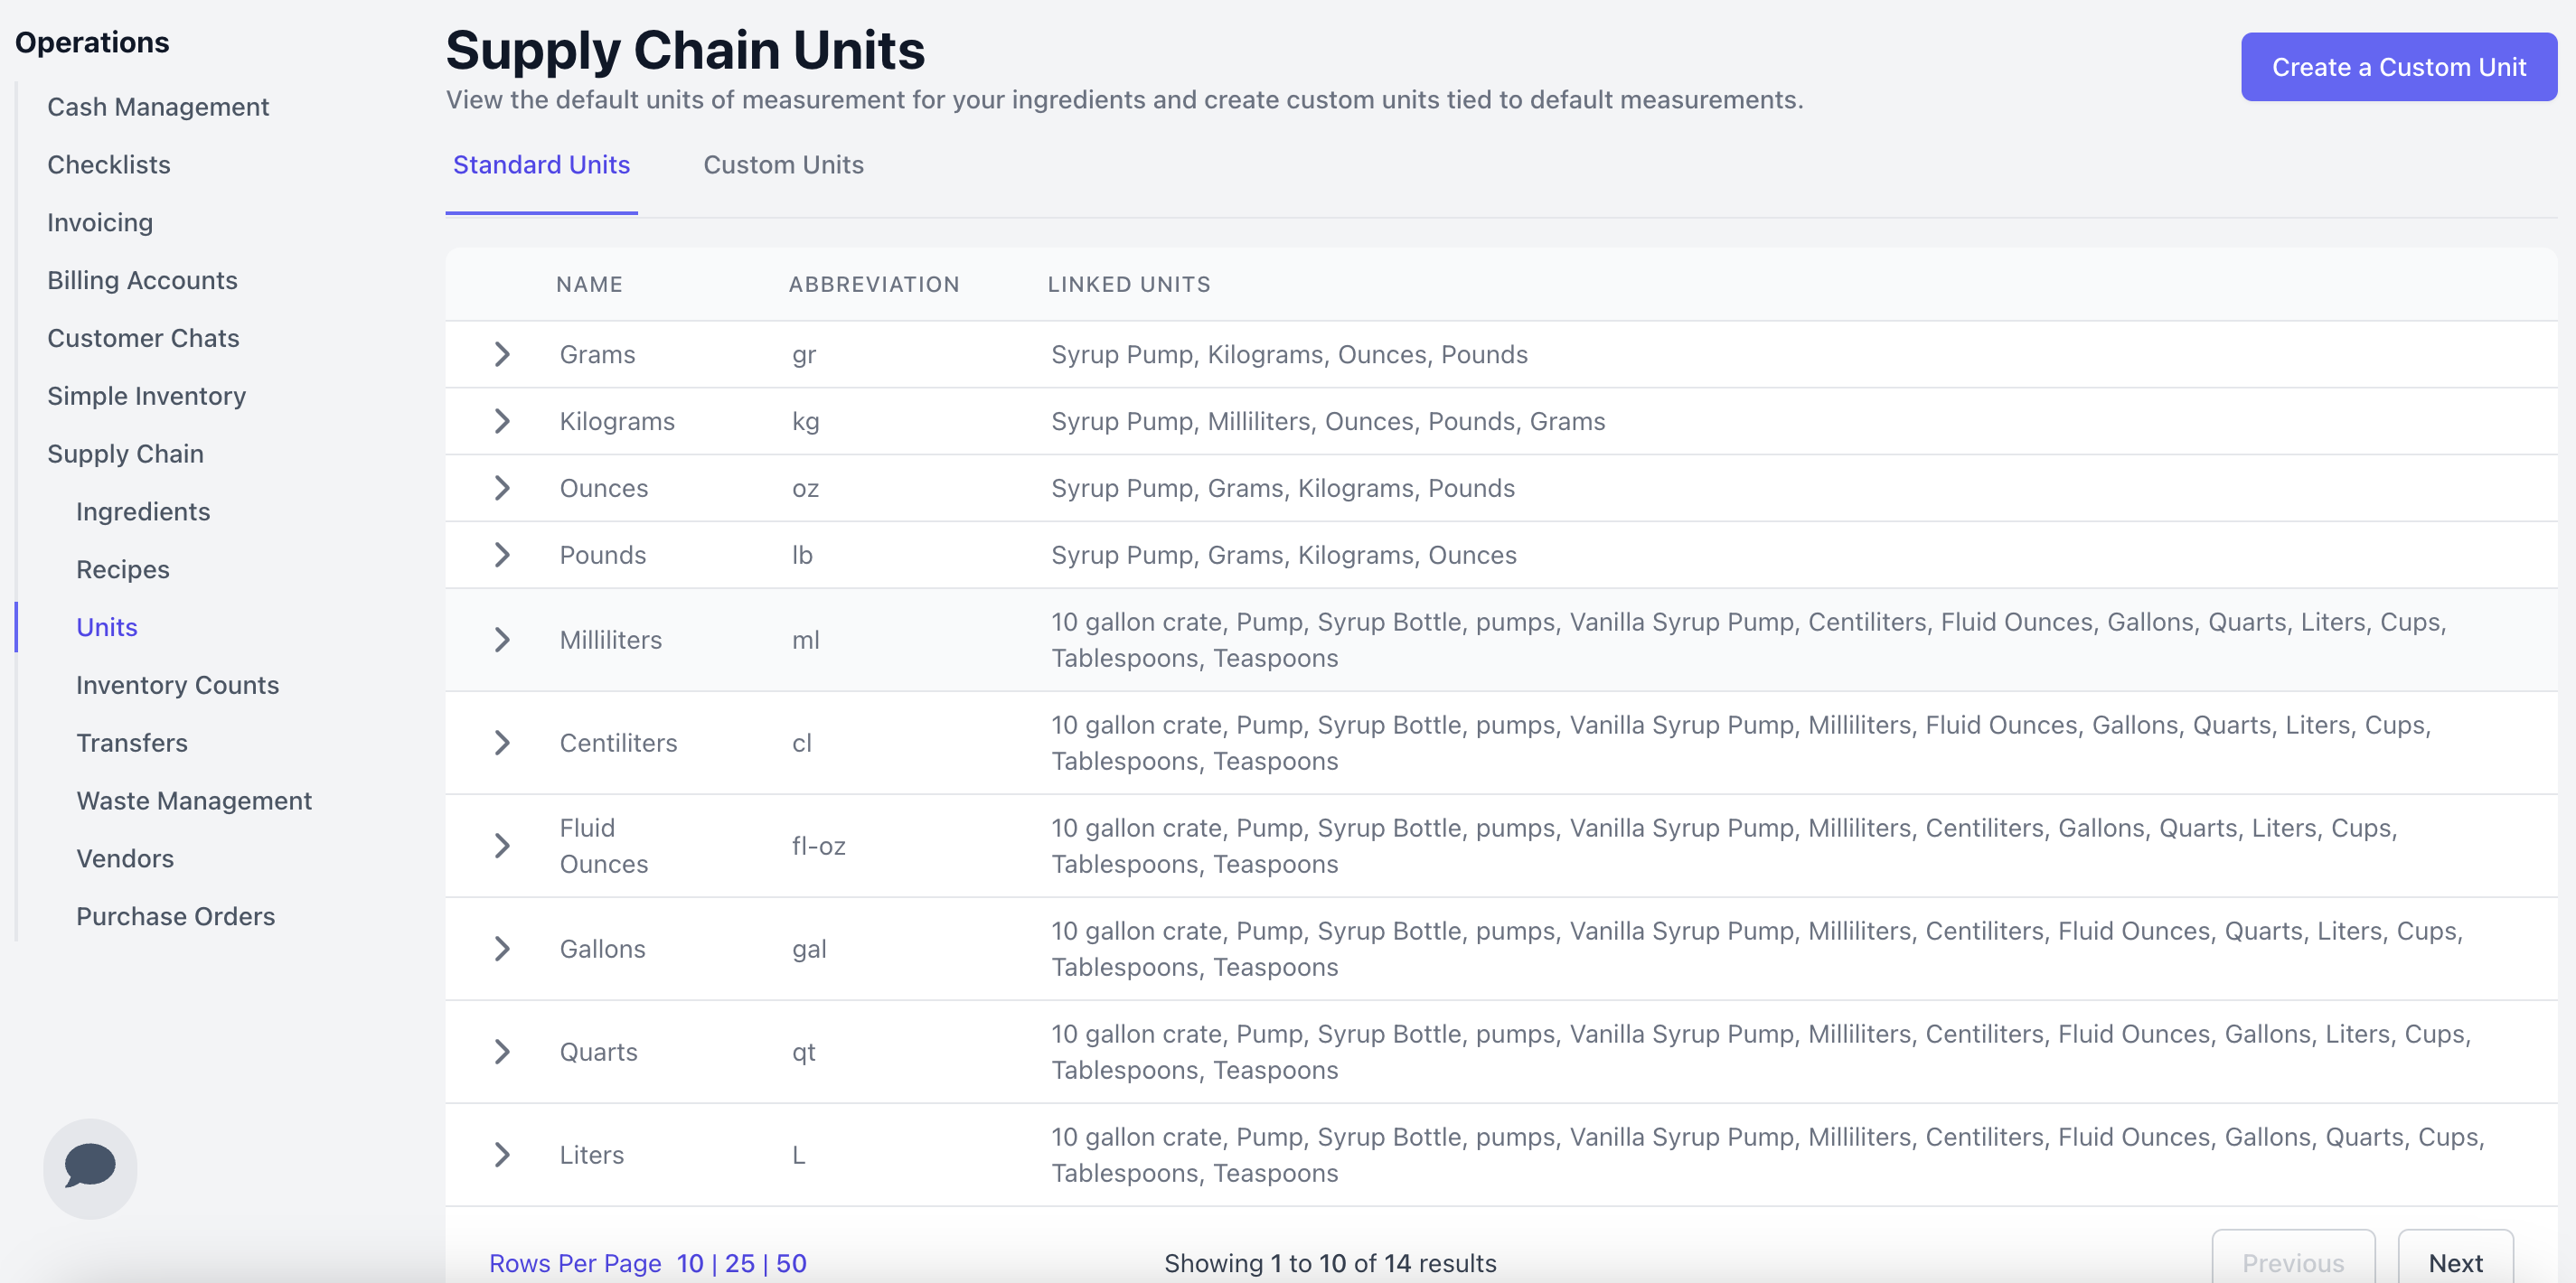Click the 'lb' abbreviation cell
The width and height of the screenshot is (2576, 1283).
click(x=802, y=556)
